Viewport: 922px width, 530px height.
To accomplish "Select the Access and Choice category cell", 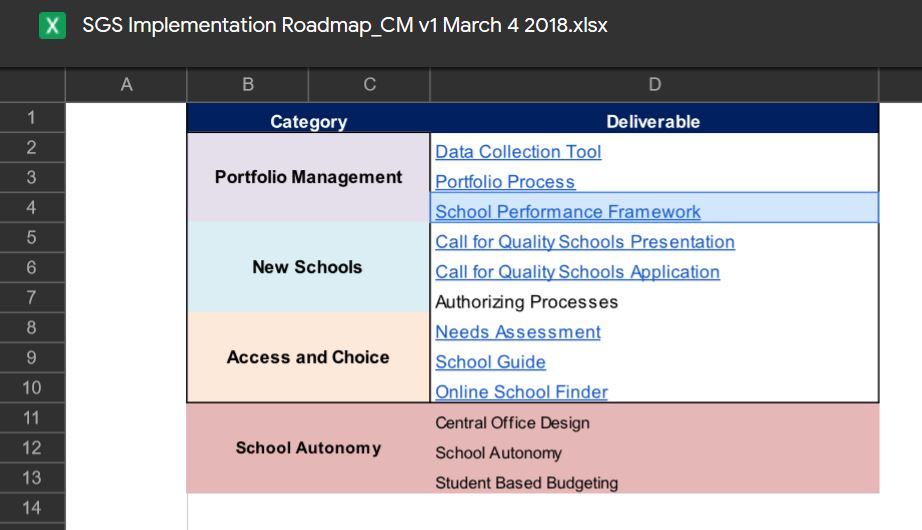I will [308, 357].
